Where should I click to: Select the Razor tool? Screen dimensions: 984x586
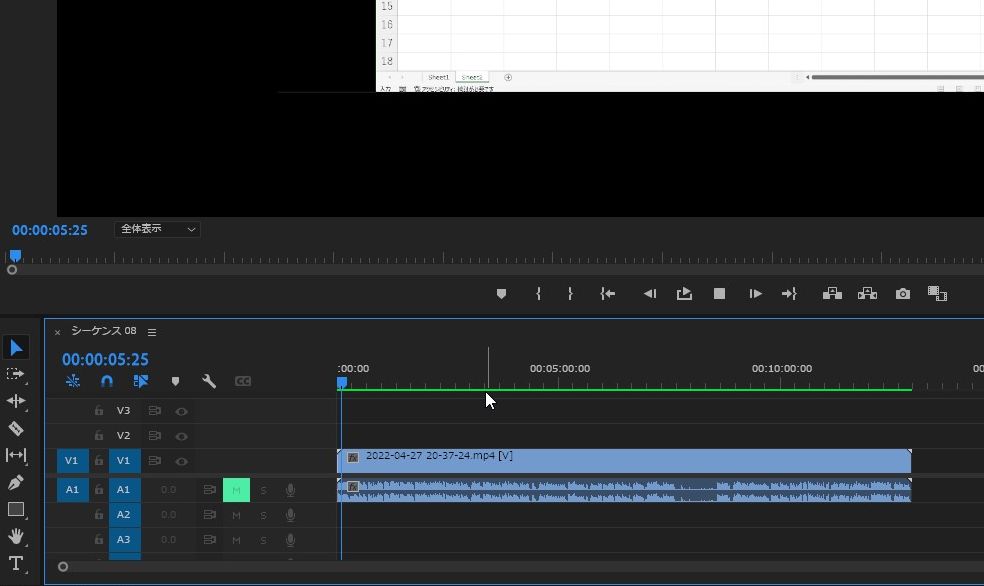(x=16, y=428)
